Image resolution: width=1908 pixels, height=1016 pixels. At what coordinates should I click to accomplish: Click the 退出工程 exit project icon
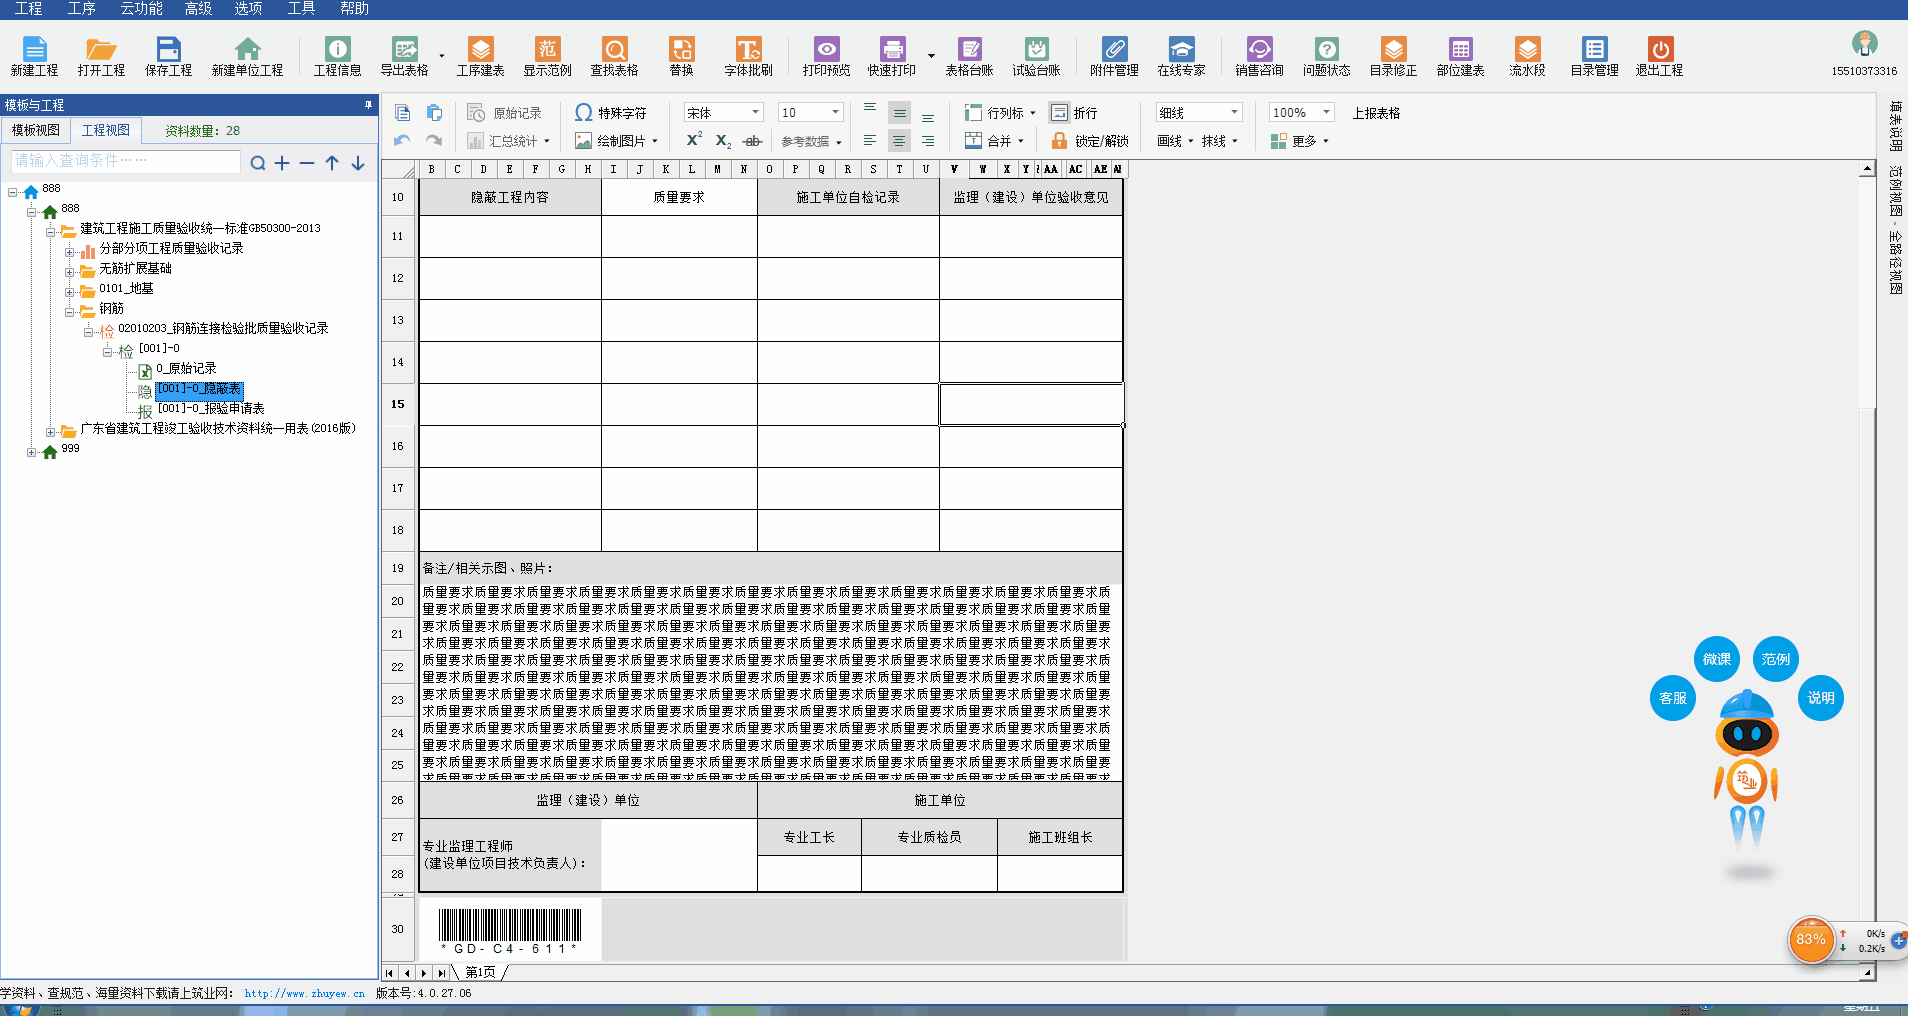pyautogui.click(x=1659, y=56)
